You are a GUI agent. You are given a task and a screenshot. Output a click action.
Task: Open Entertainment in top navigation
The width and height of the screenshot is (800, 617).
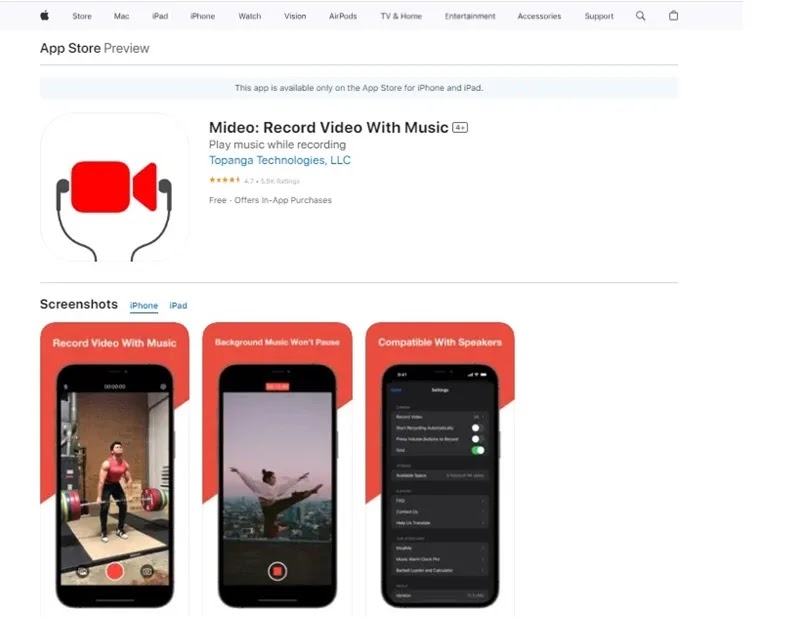[x=470, y=16]
